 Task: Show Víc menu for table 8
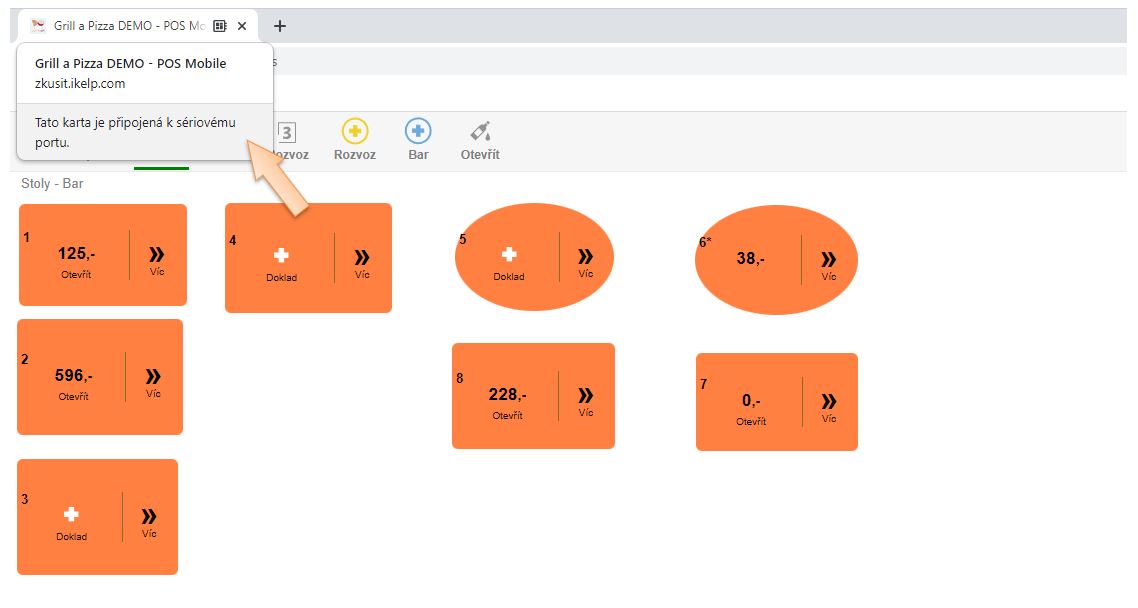pyautogui.click(x=586, y=400)
